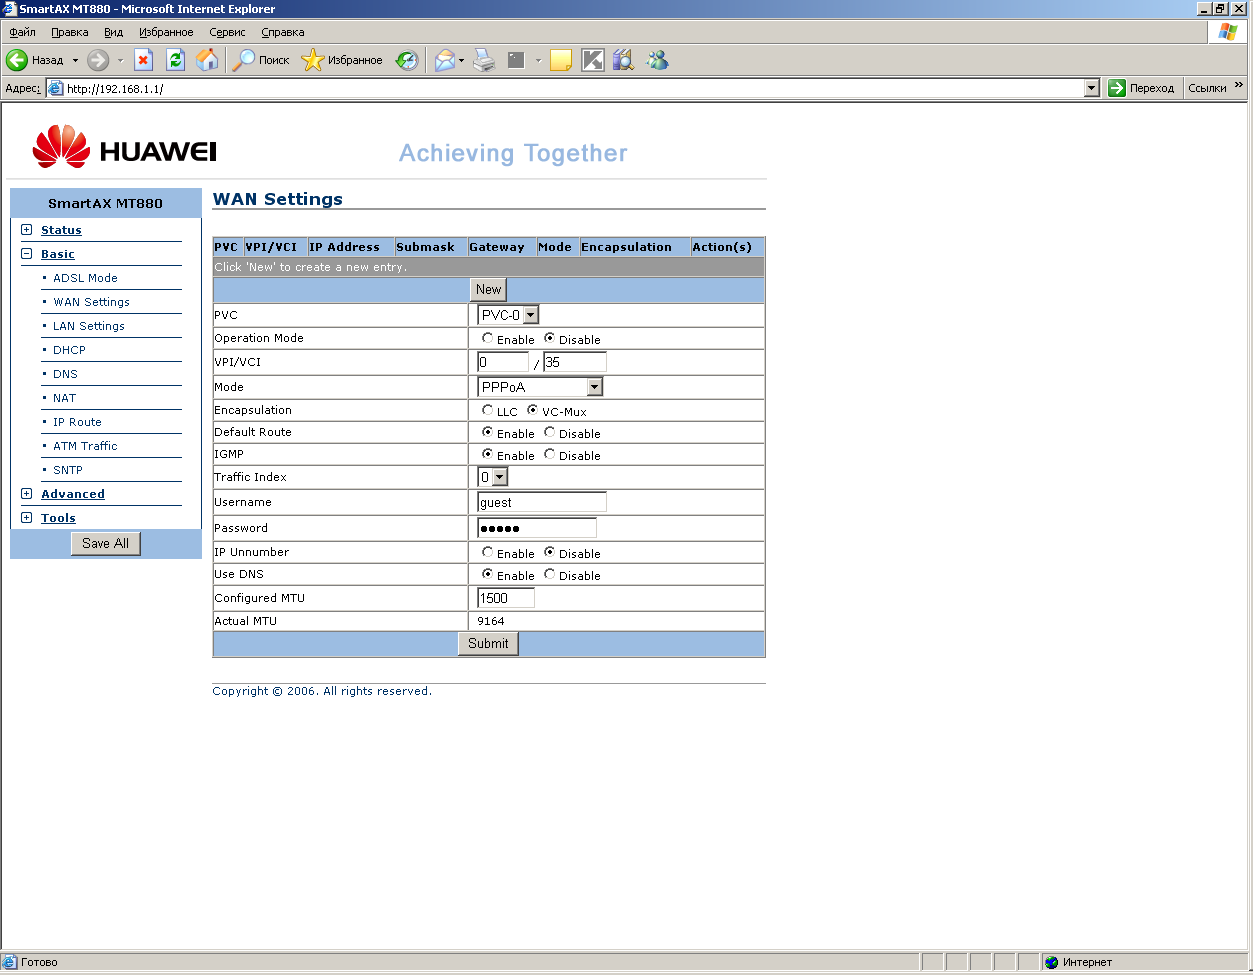Open the Back button history dropdown arrow
This screenshot has width=1253, height=975.
(x=75, y=60)
